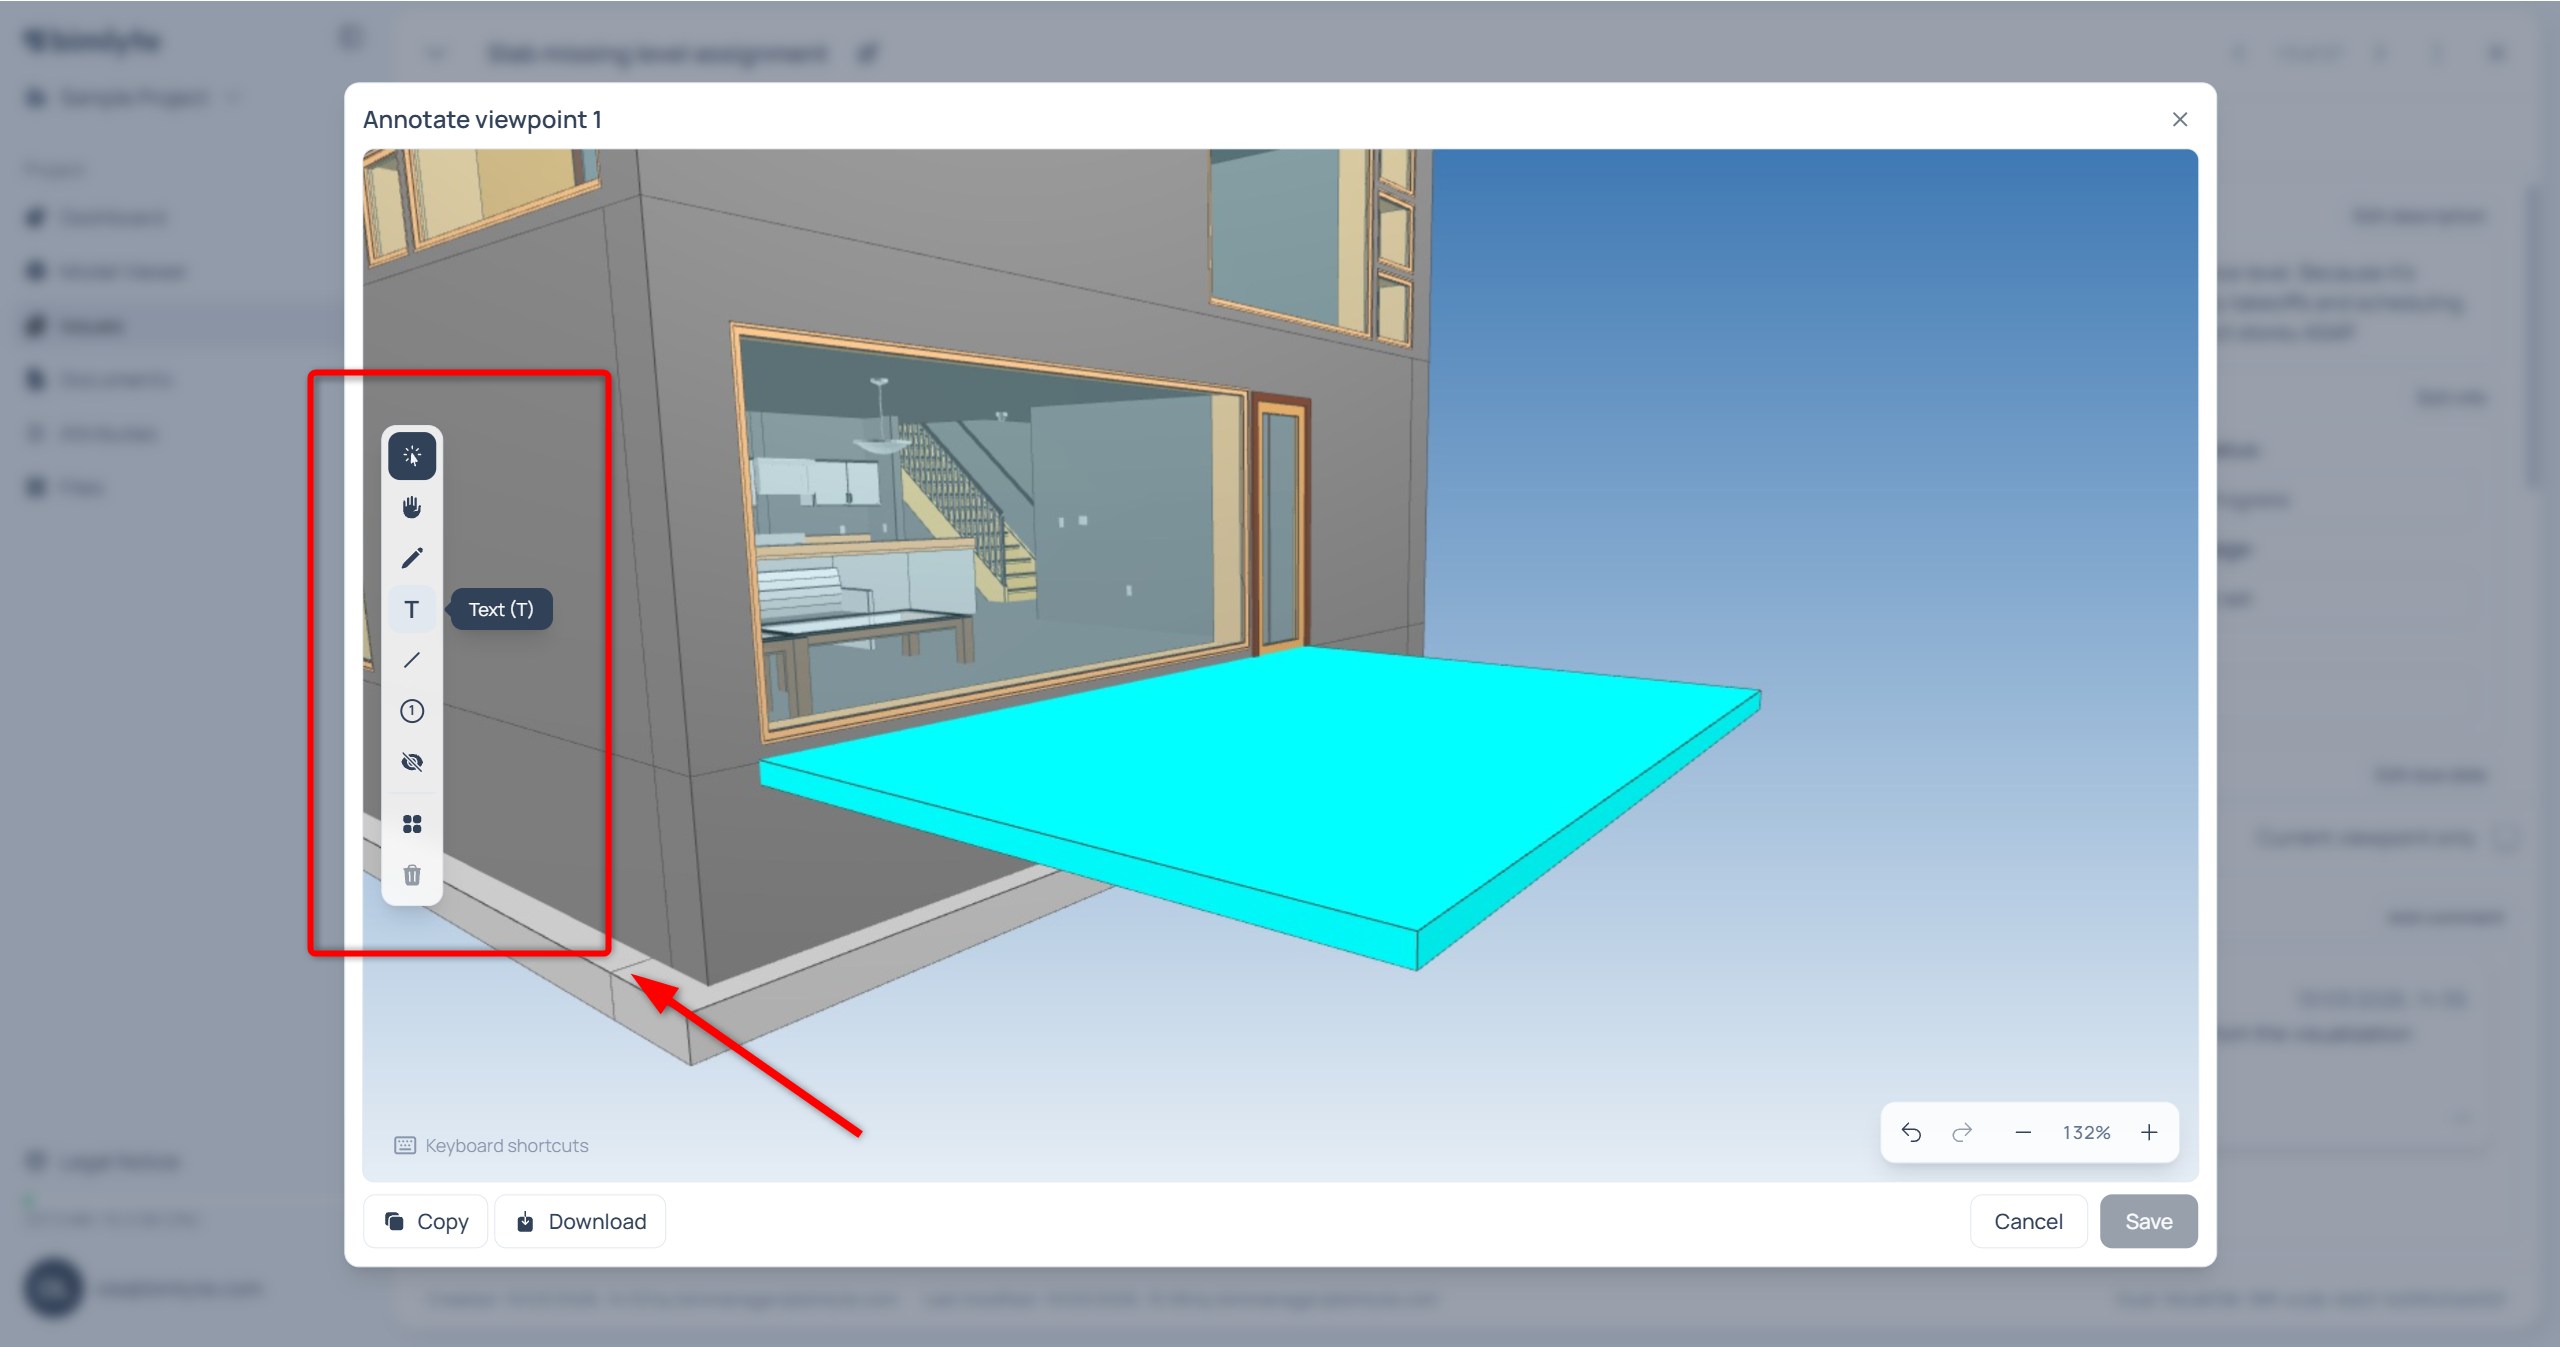The width and height of the screenshot is (2560, 1347).
Task: Select the numbered marker tool
Action: tap(412, 711)
